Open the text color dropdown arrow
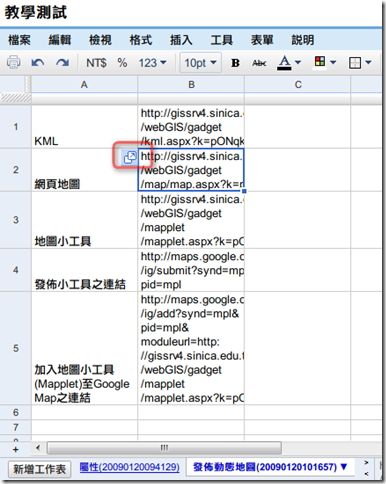 point(298,62)
